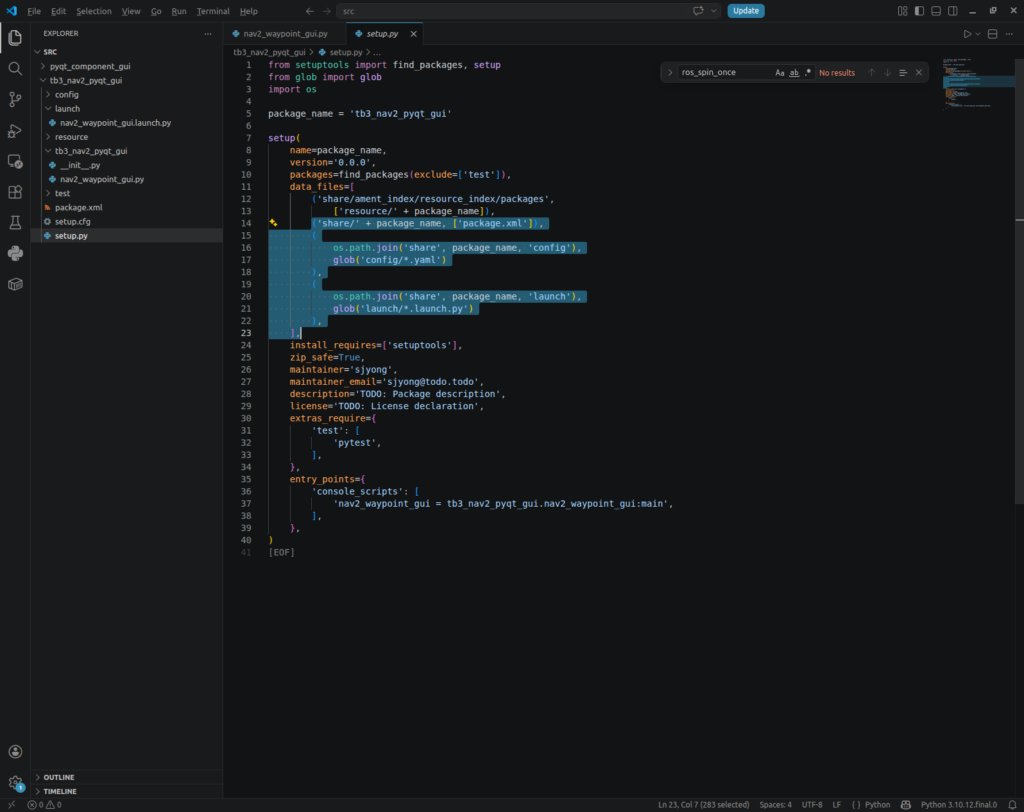The width and height of the screenshot is (1024, 812).
Task: Toggle Secondary Side Bar visibility
Action: (x=953, y=11)
